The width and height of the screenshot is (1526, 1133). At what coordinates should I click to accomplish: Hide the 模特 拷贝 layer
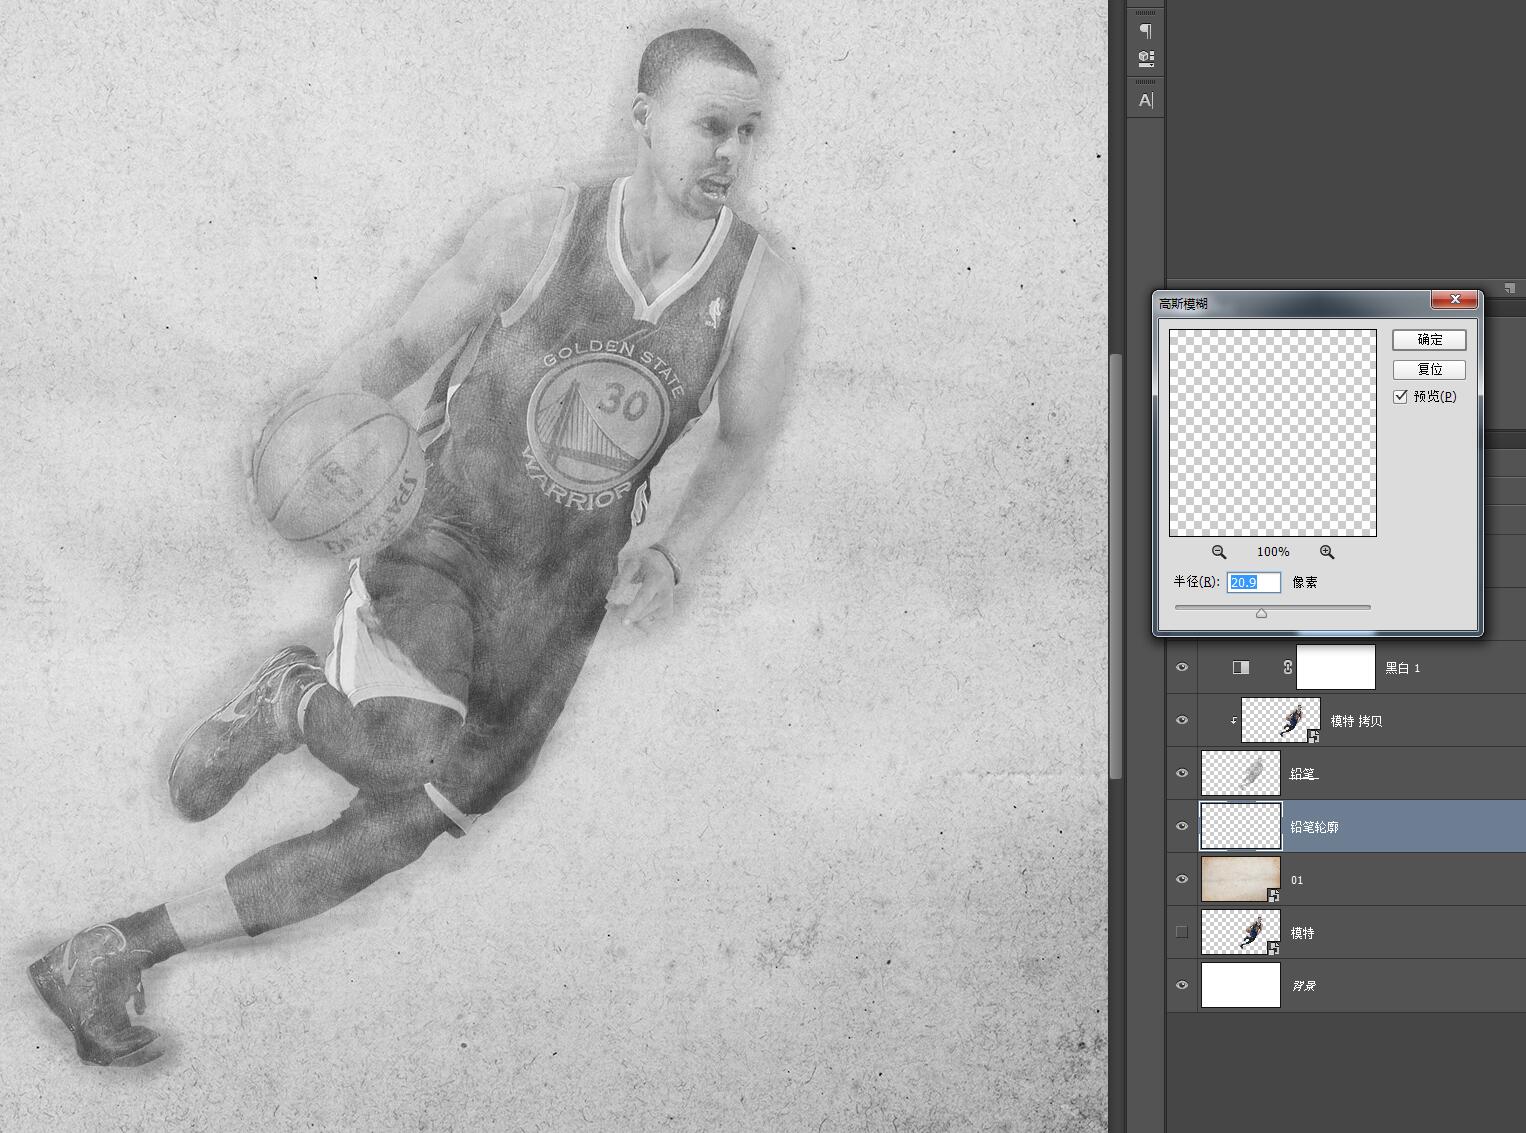[x=1182, y=721]
